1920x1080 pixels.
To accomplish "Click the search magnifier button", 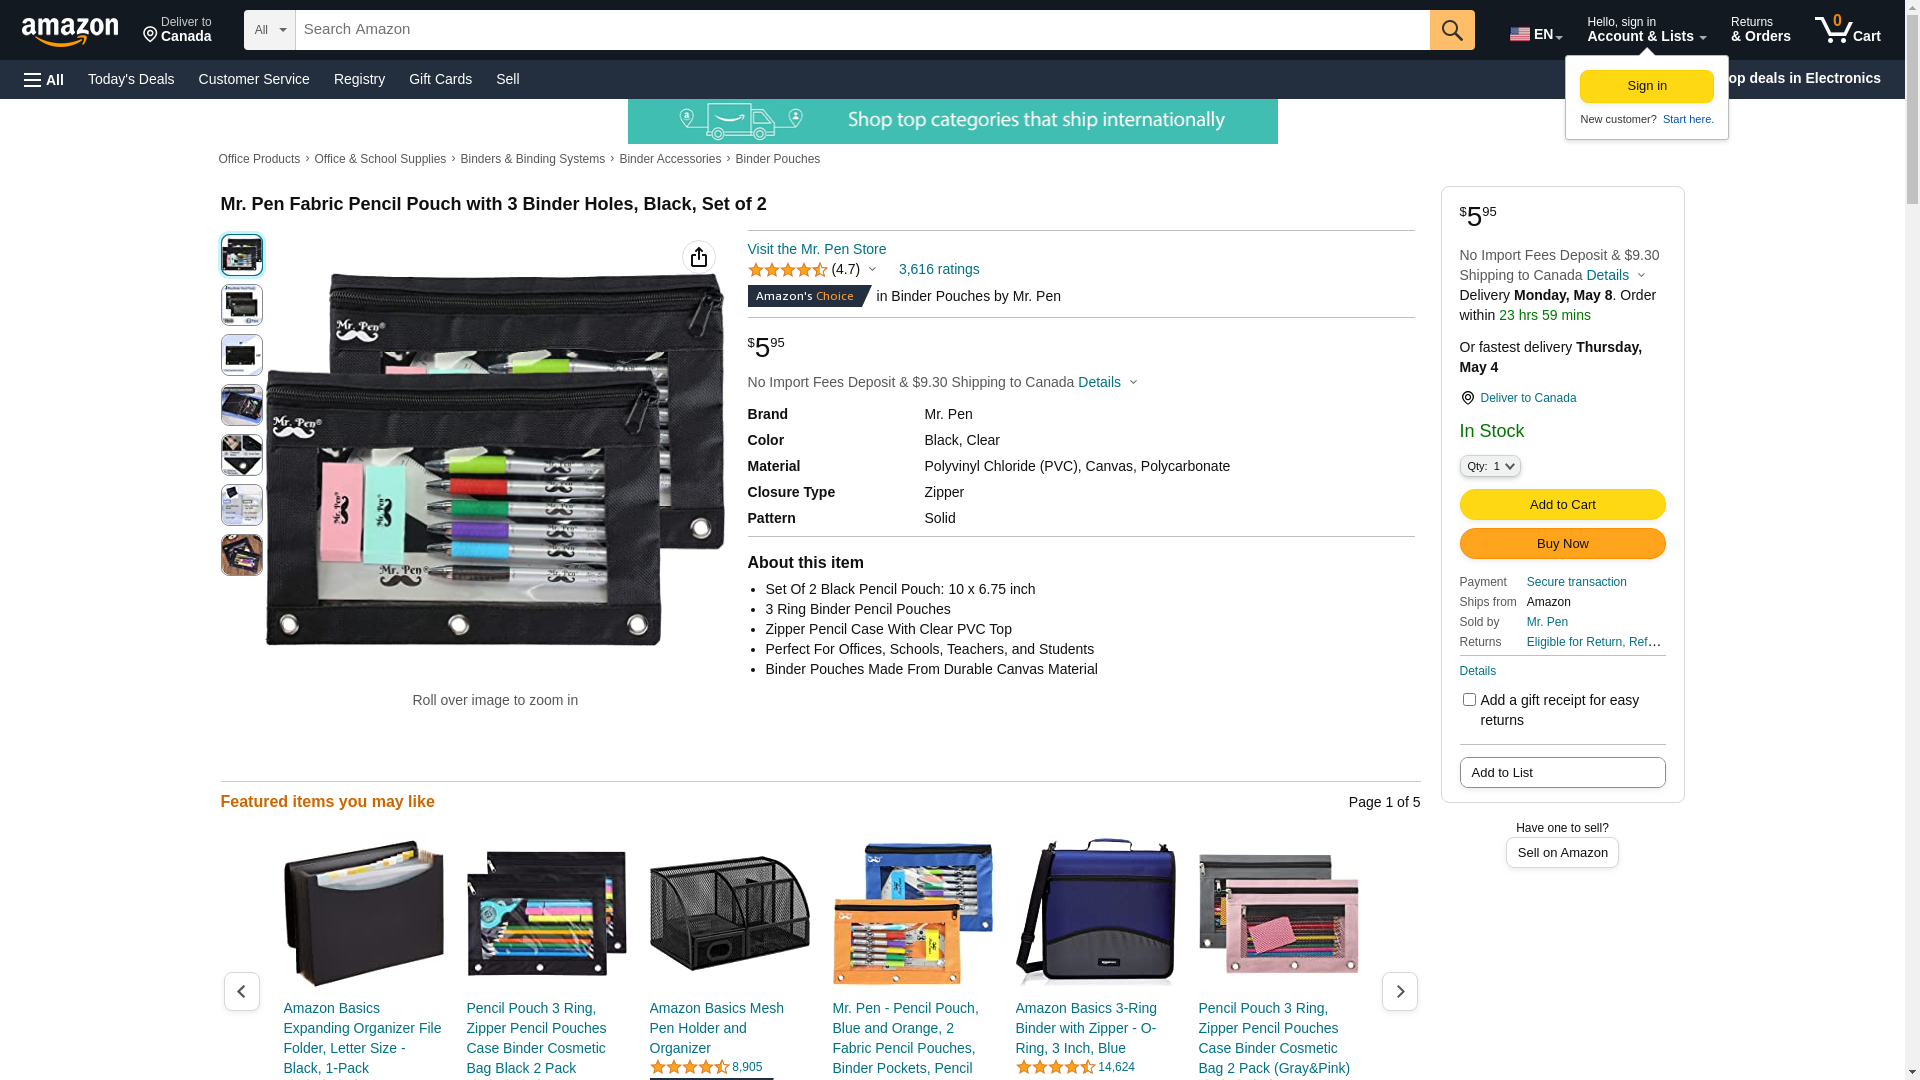I will click(x=1452, y=30).
